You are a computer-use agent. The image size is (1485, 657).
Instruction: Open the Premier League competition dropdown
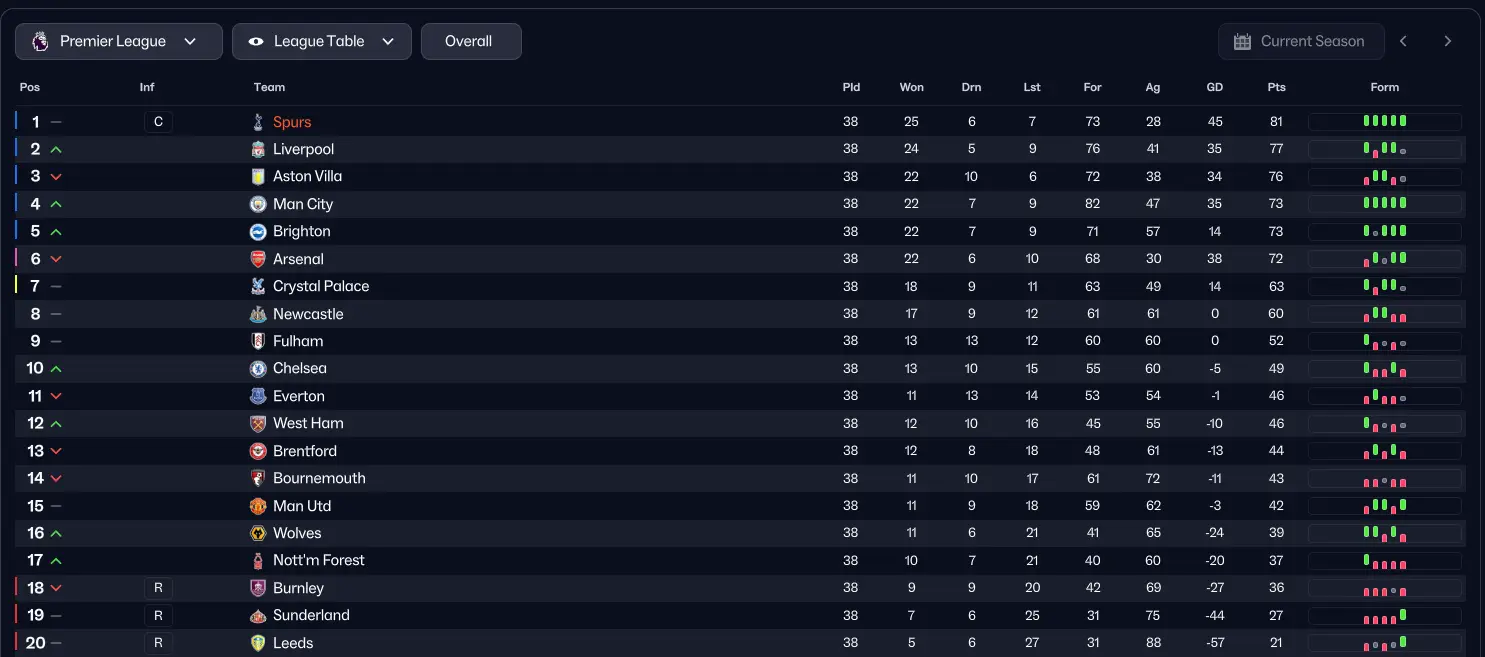tap(119, 42)
